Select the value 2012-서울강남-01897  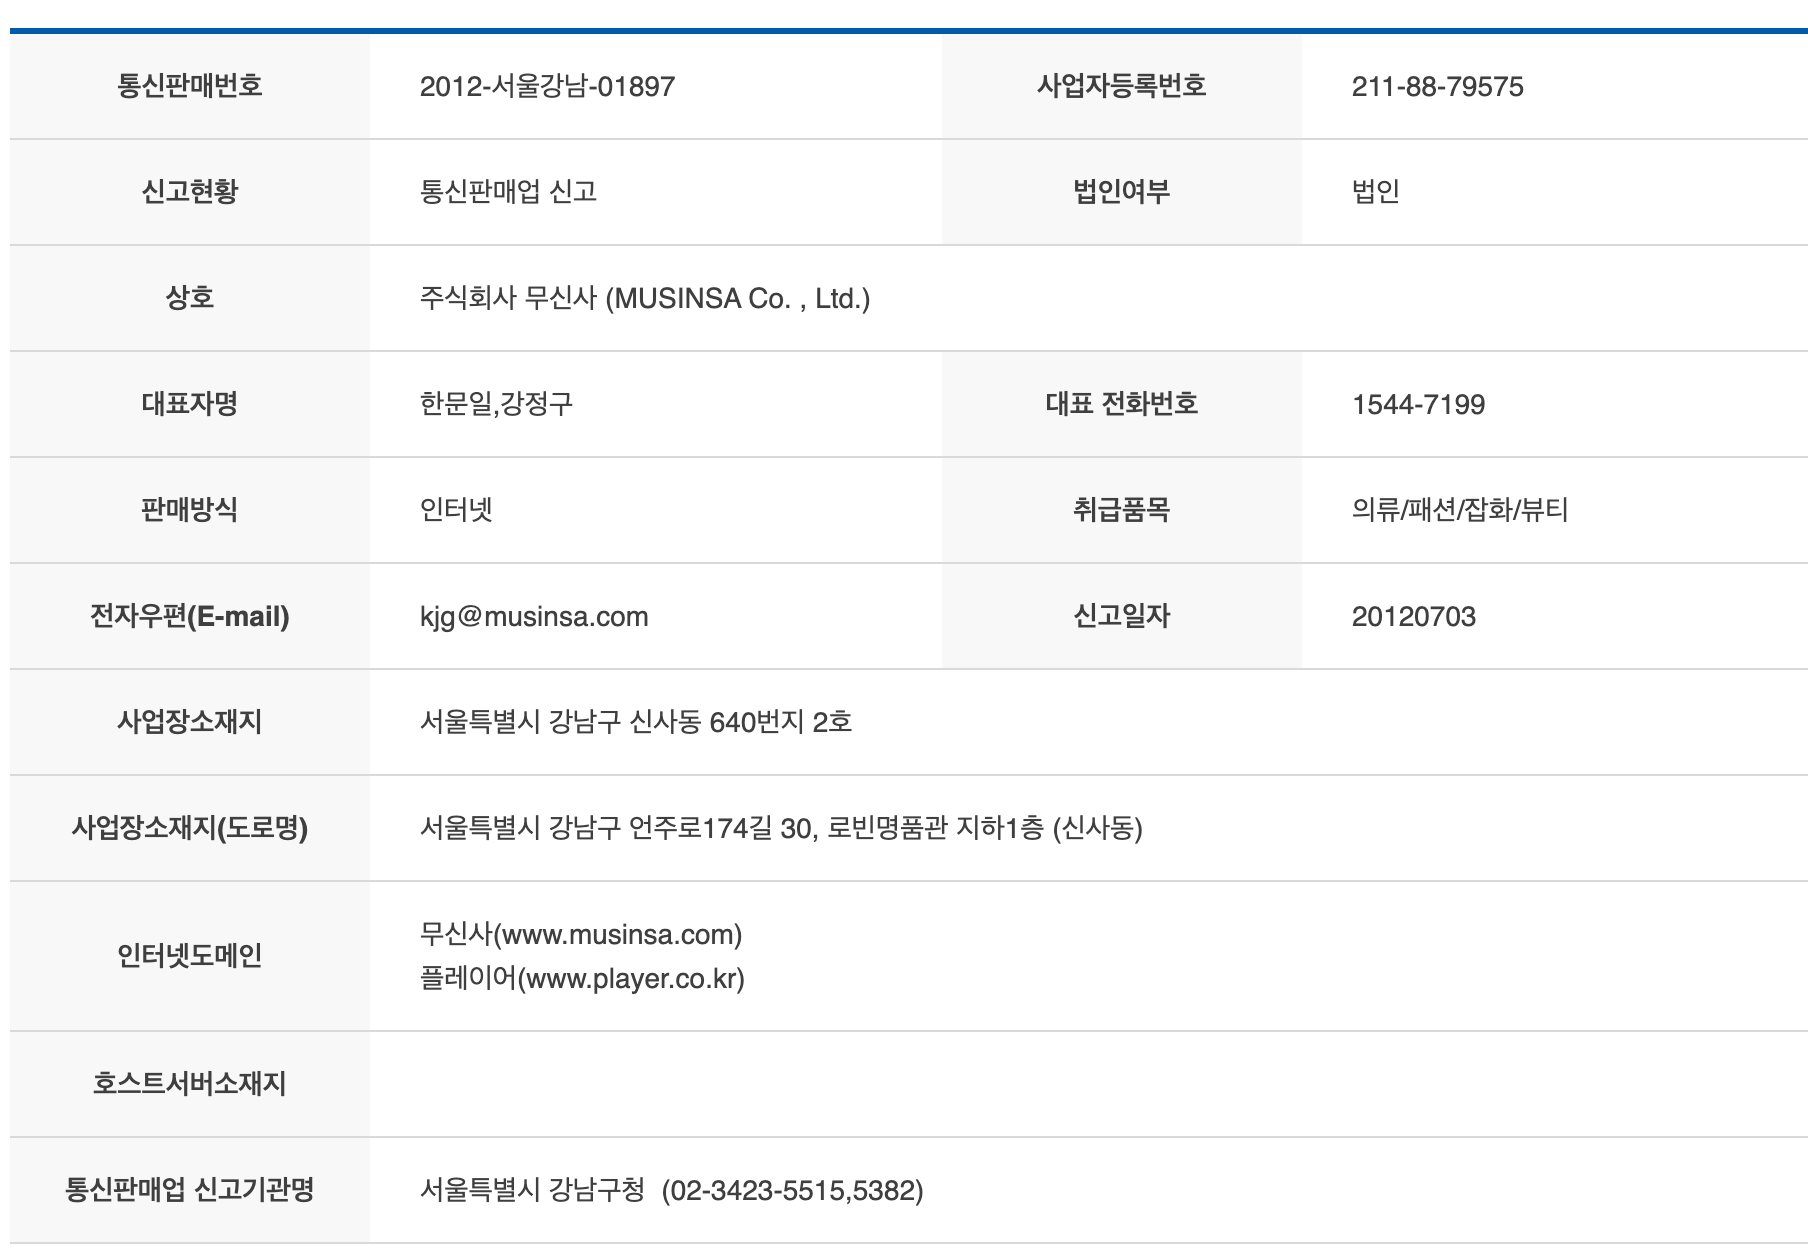[547, 87]
